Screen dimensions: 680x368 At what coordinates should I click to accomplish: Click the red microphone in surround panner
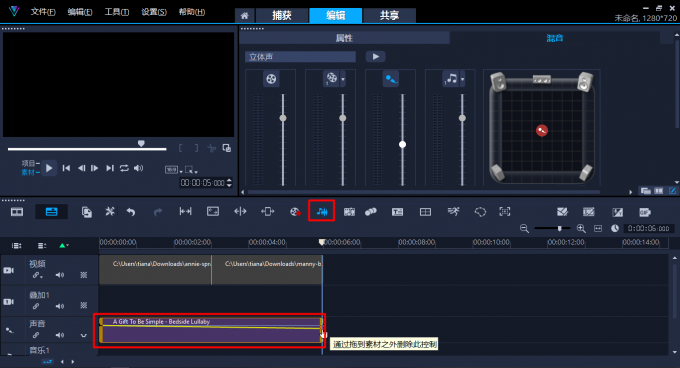(542, 130)
